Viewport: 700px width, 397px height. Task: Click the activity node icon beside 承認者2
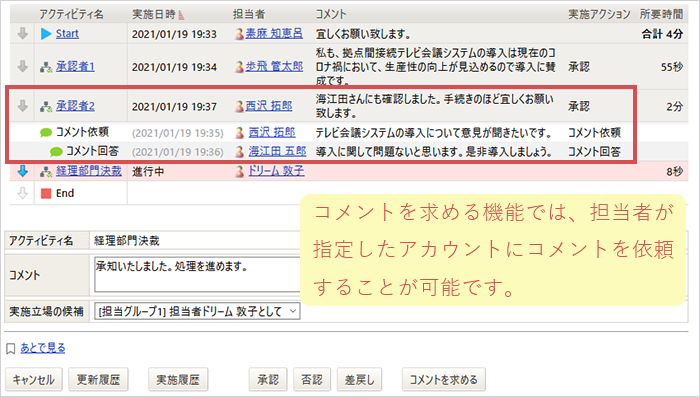point(46,106)
